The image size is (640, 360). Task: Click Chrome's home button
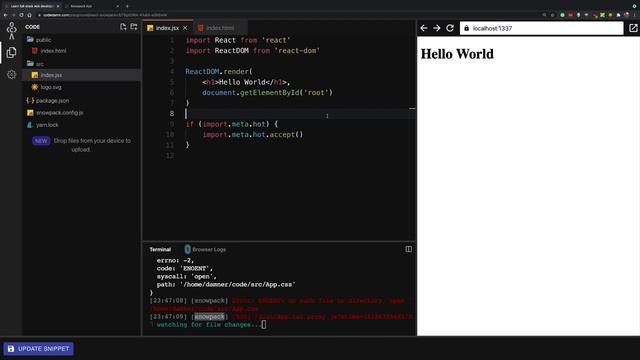[x=29, y=15]
